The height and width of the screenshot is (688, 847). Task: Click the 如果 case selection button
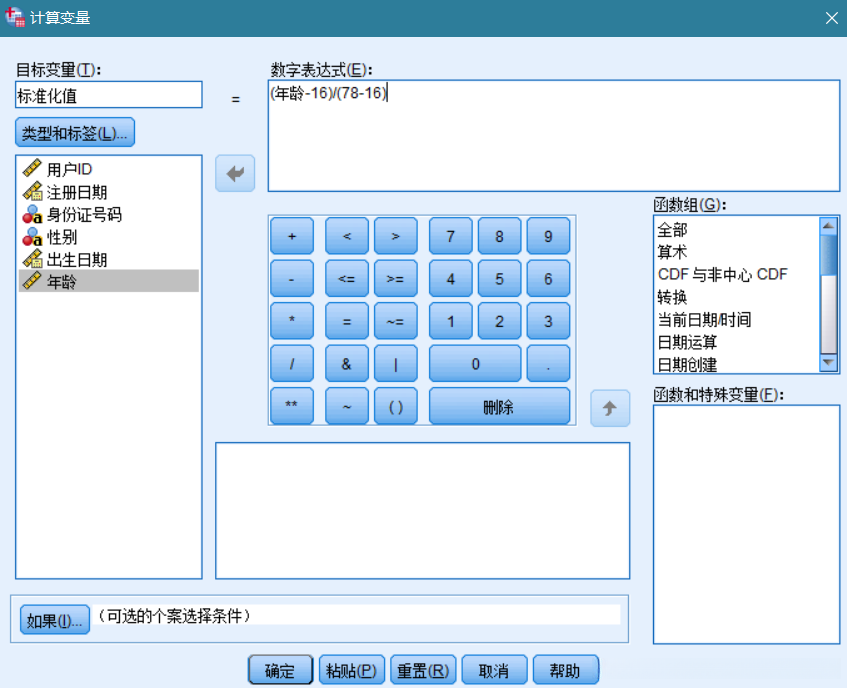click(53, 618)
